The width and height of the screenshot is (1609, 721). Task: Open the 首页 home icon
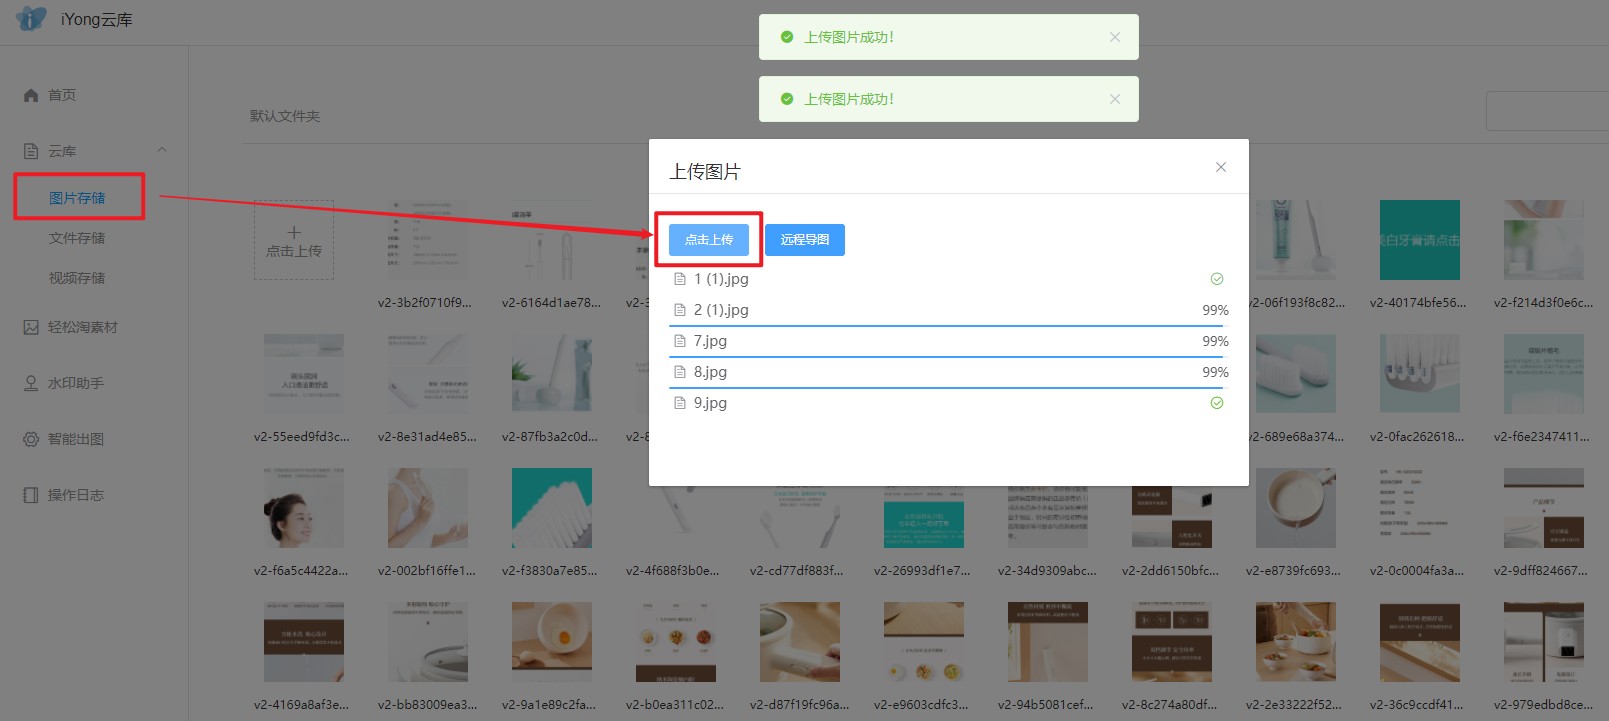[x=31, y=95]
